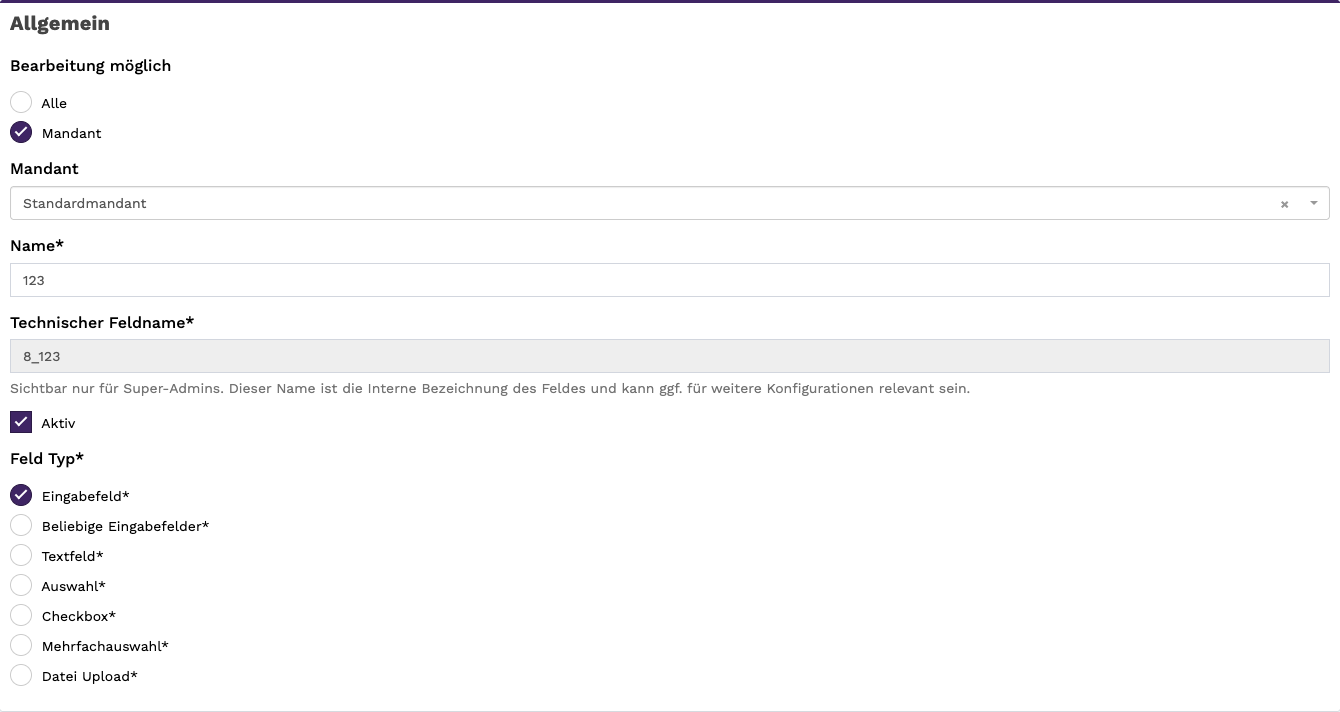Click the Standardmandant combo box
The image size is (1340, 712).
point(670,203)
